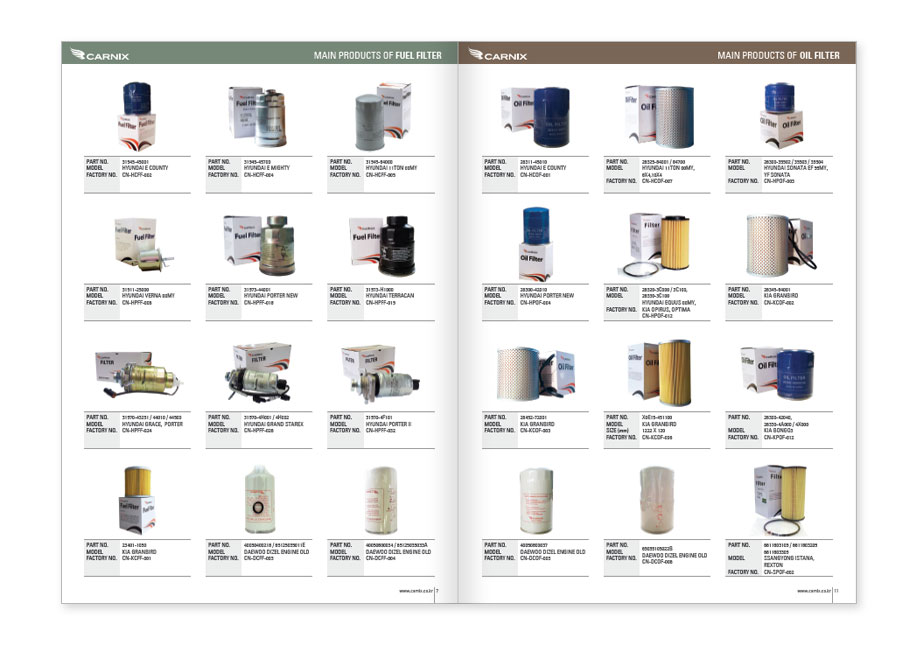920x648 pixels.
Task: Select factory number CN-DCFF-004
Action: (x=380, y=558)
